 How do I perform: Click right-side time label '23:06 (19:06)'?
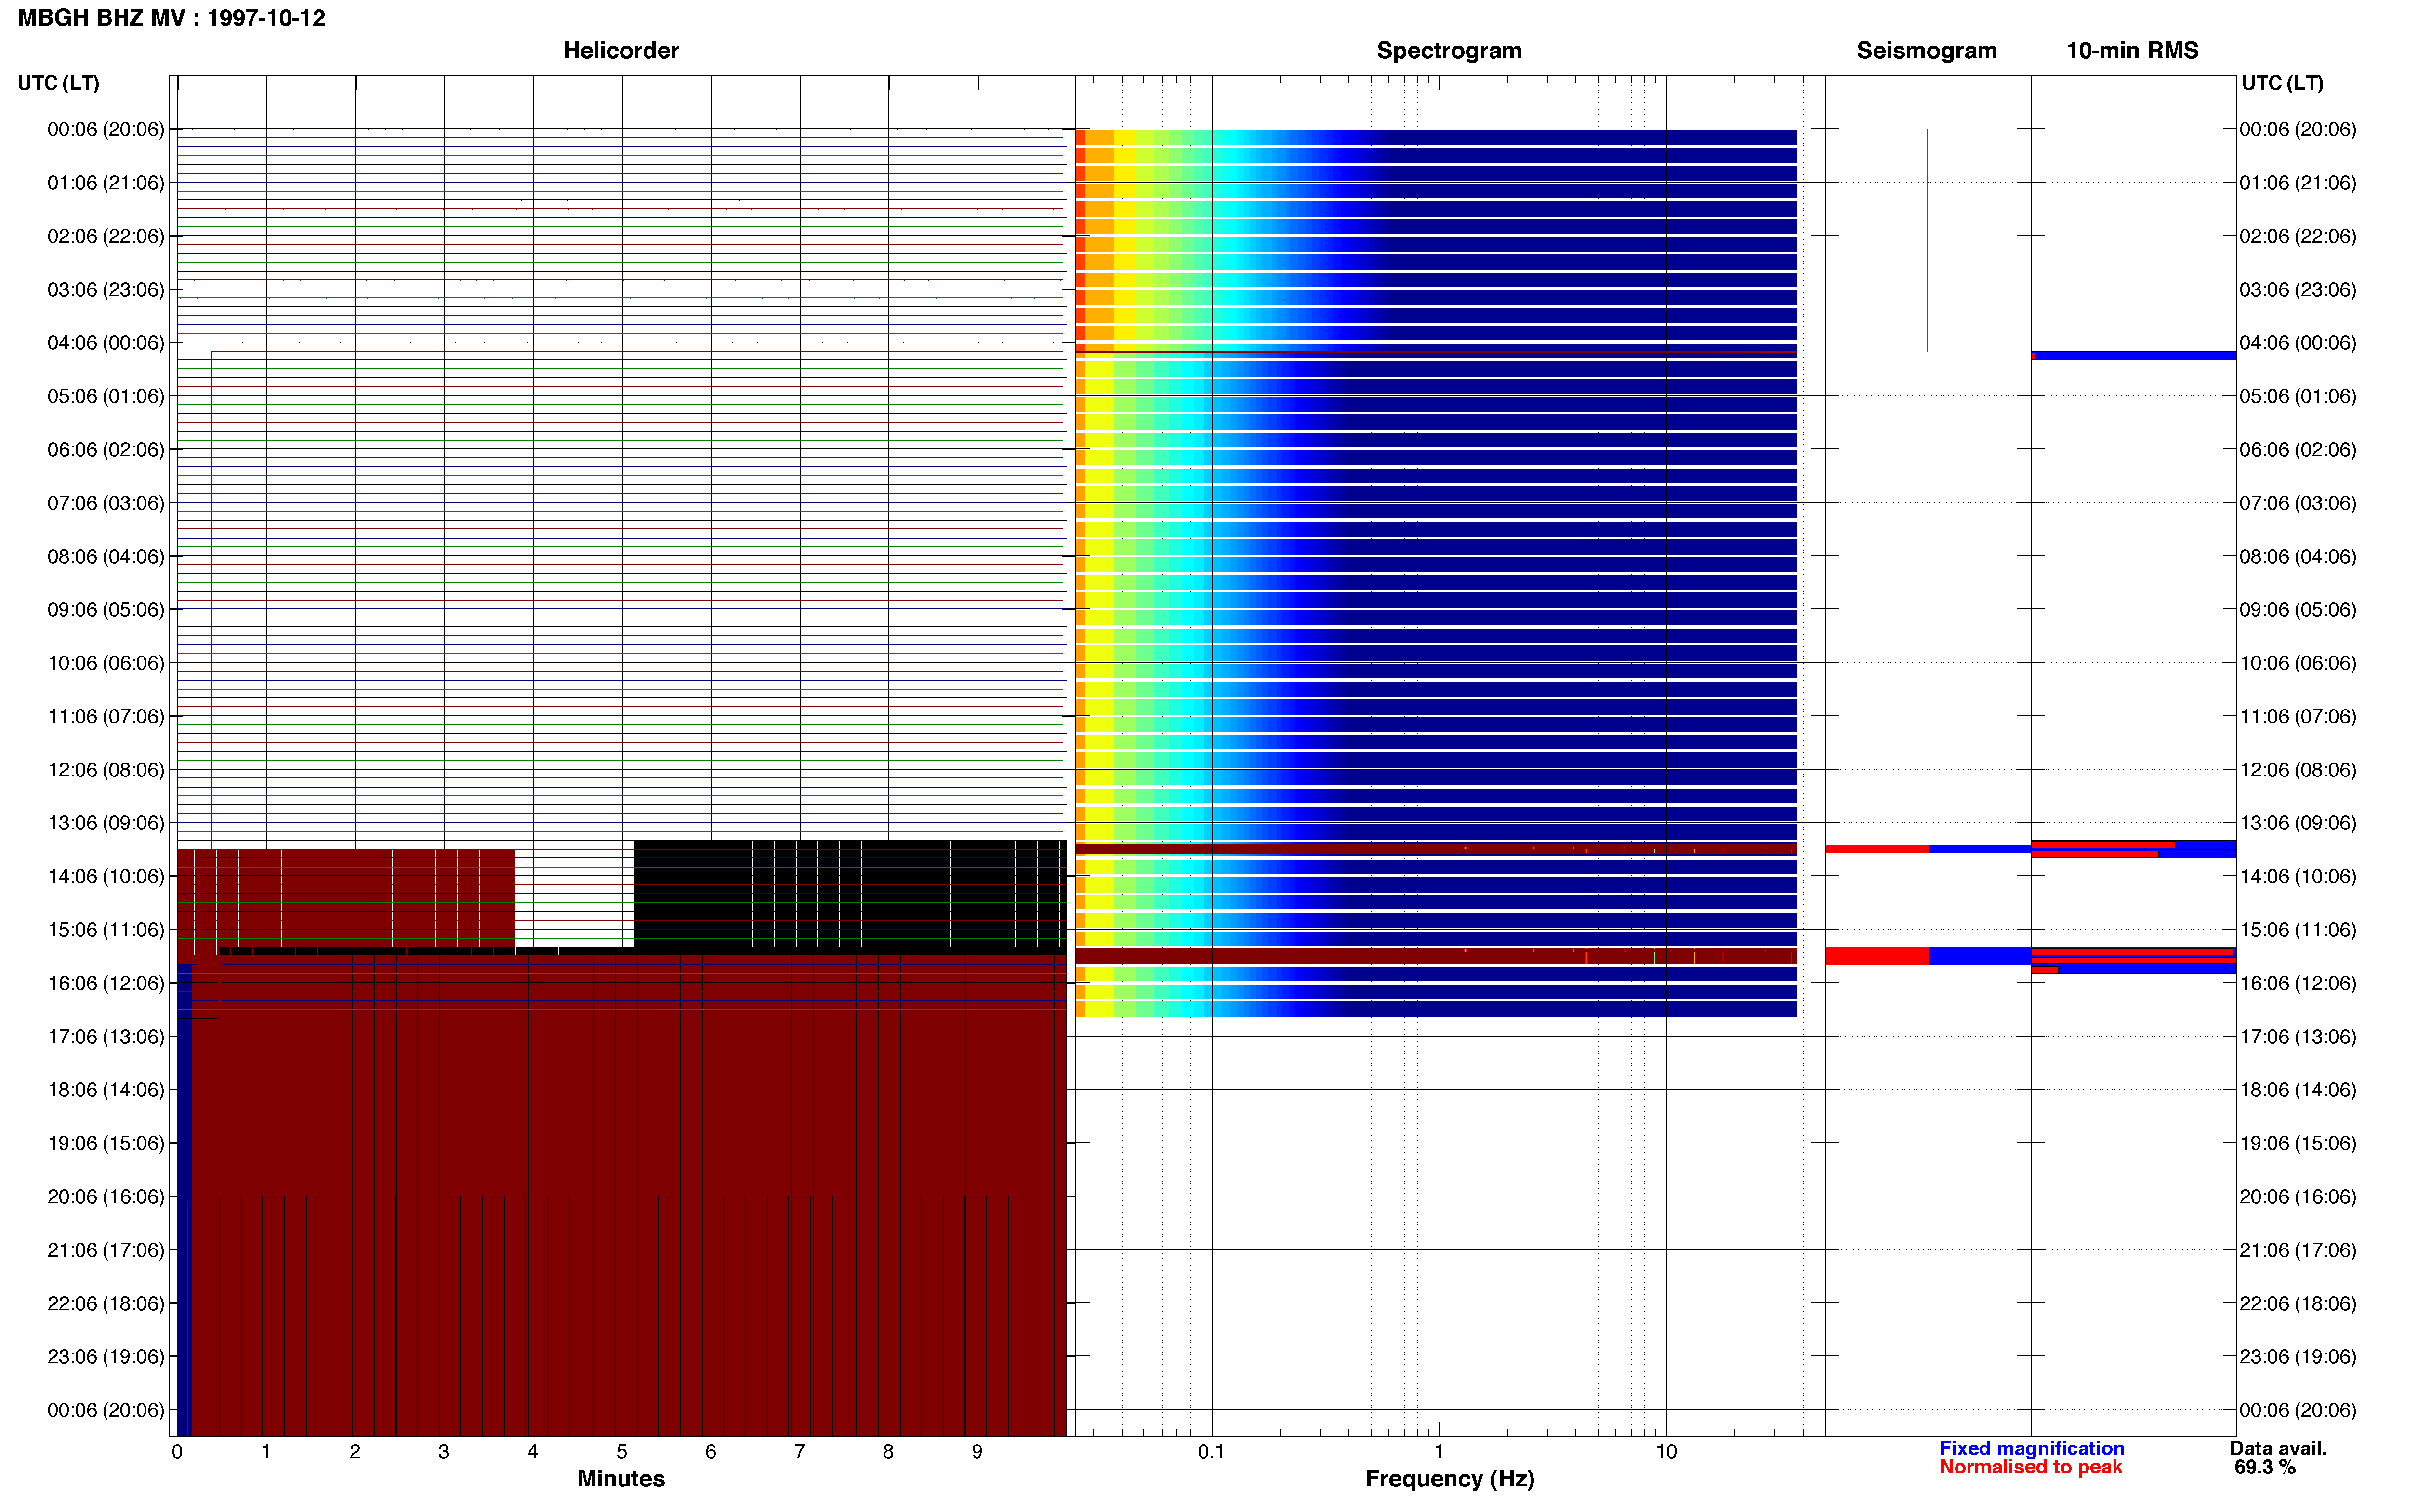[2298, 1357]
